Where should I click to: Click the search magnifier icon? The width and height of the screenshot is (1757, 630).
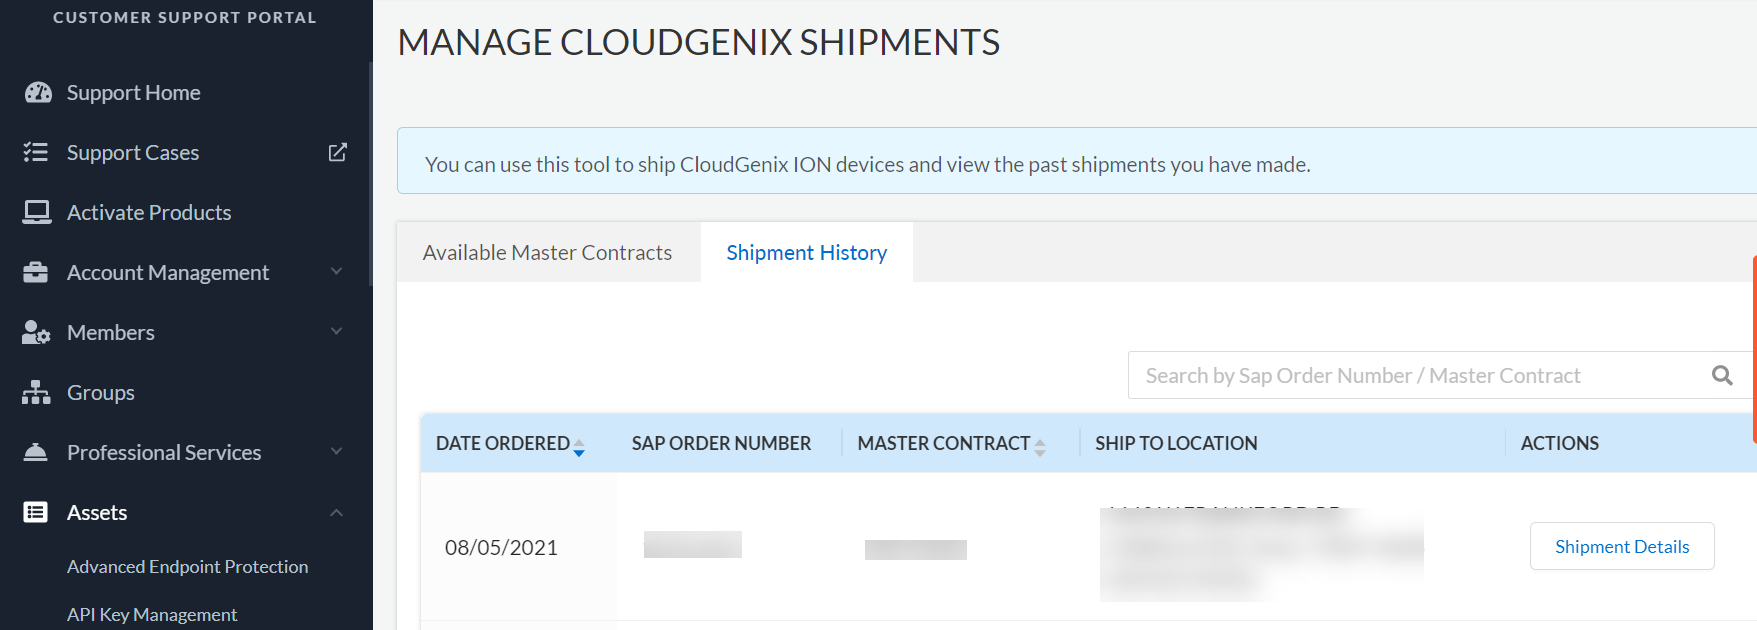click(x=1722, y=375)
